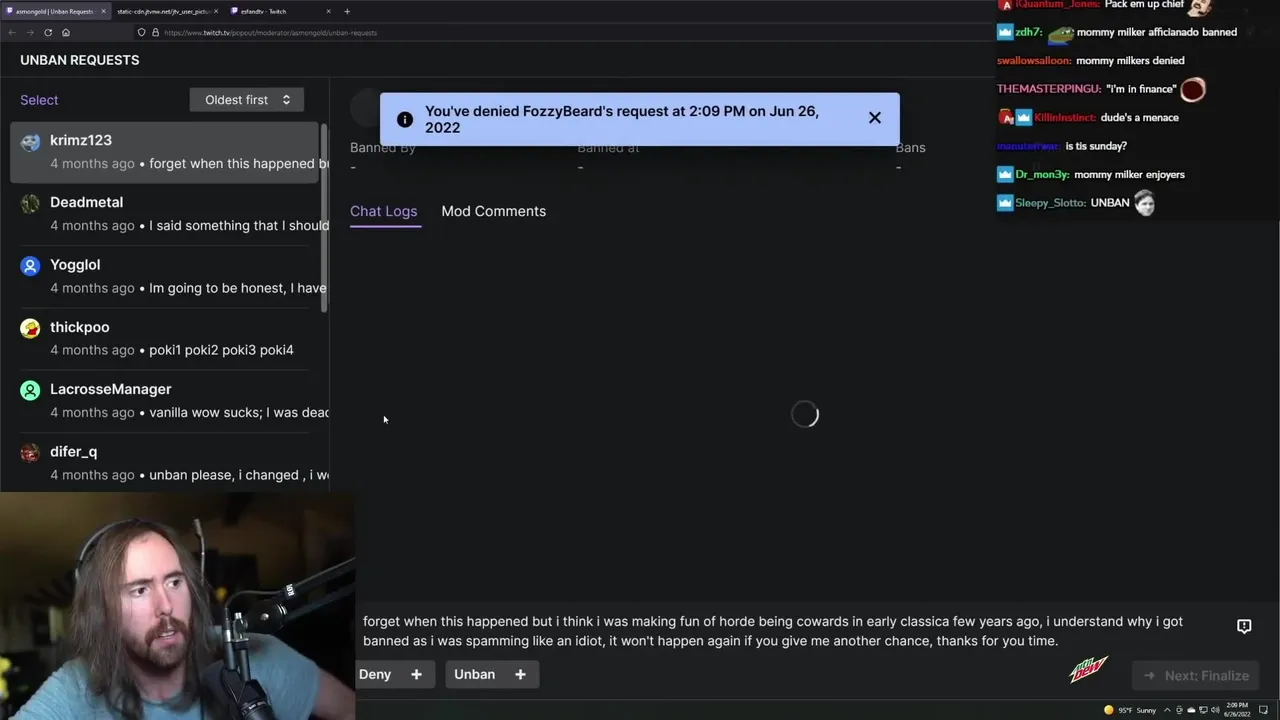Click the padlock site security icon
This screenshot has height=720, width=1280.
[x=154, y=32]
